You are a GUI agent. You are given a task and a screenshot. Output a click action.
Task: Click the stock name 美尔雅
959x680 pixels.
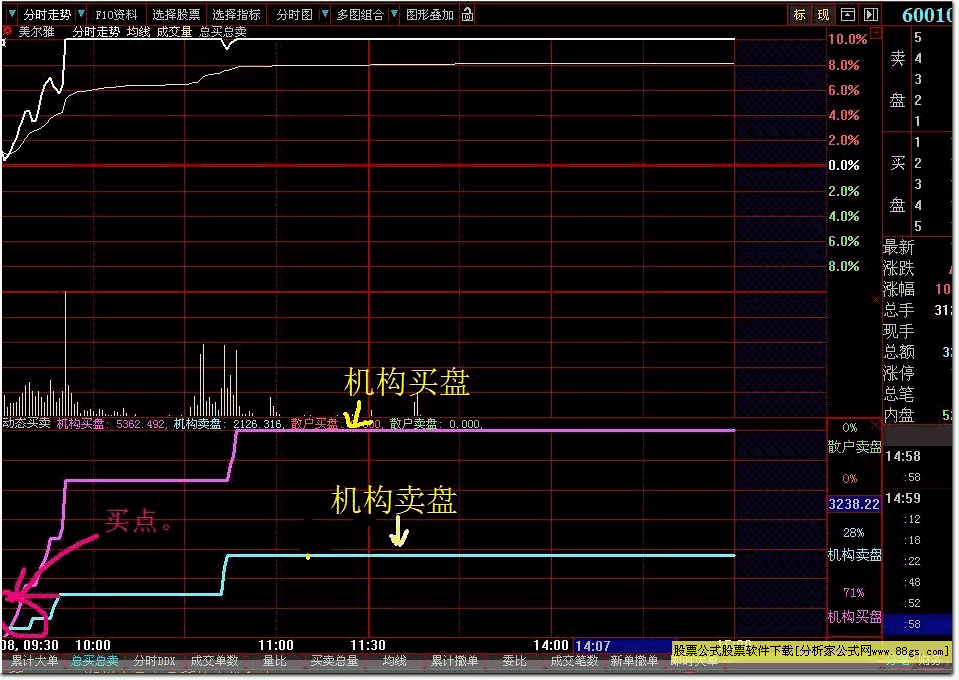(36, 32)
